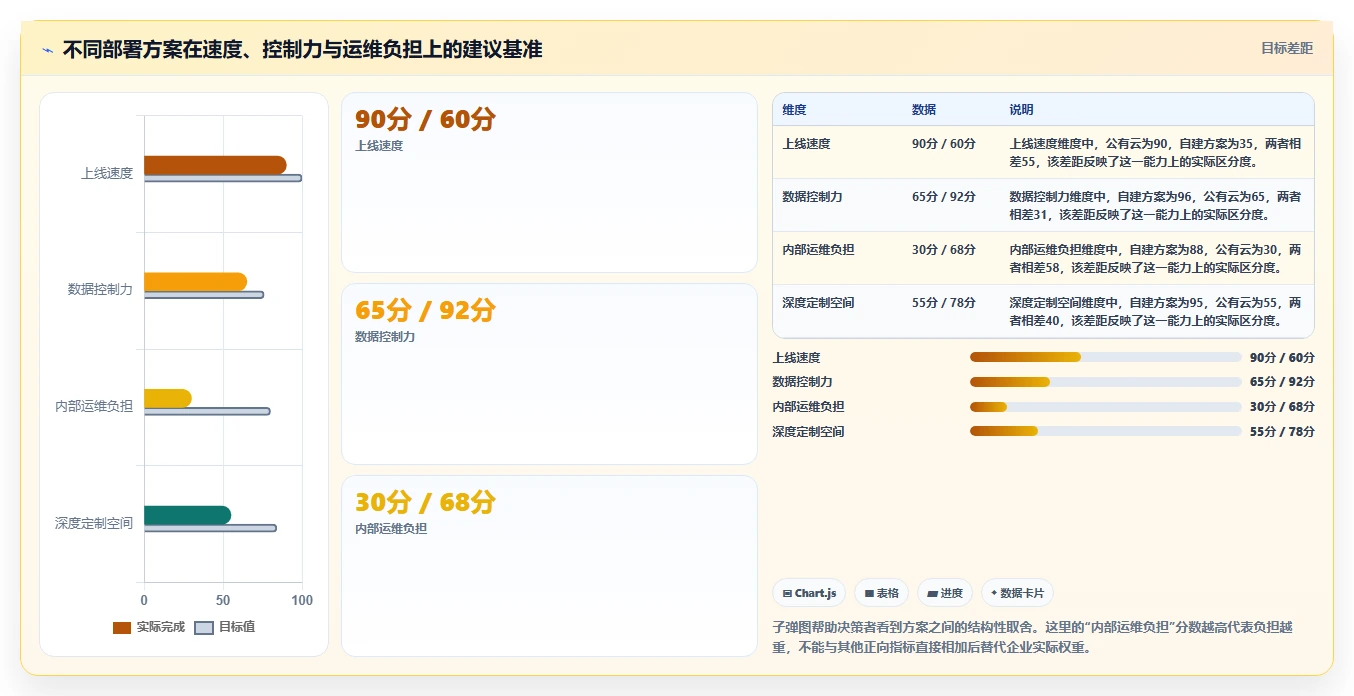Click the 上线速度 progress bar below the table
This screenshot has width=1354, height=696.
(x=1105, y=357)
